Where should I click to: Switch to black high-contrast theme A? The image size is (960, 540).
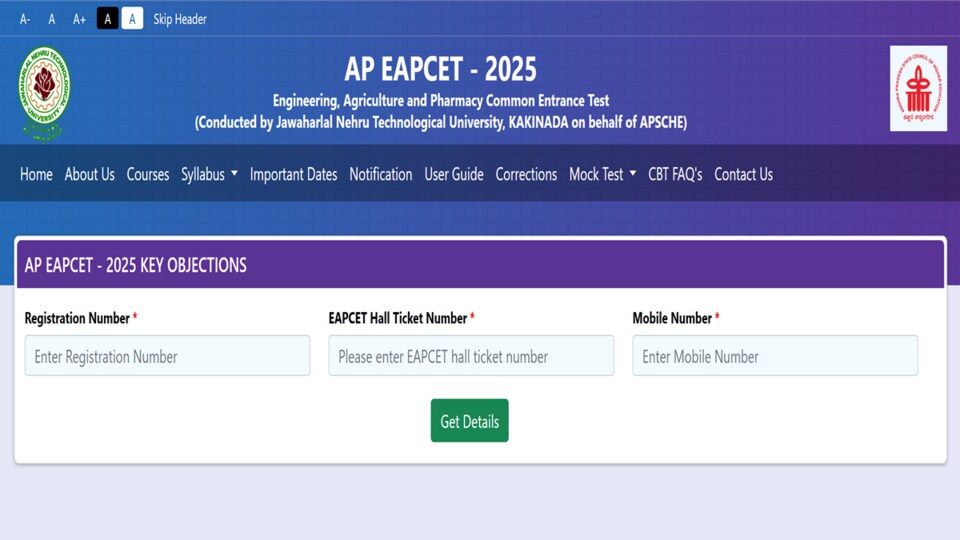coord(108,19)
